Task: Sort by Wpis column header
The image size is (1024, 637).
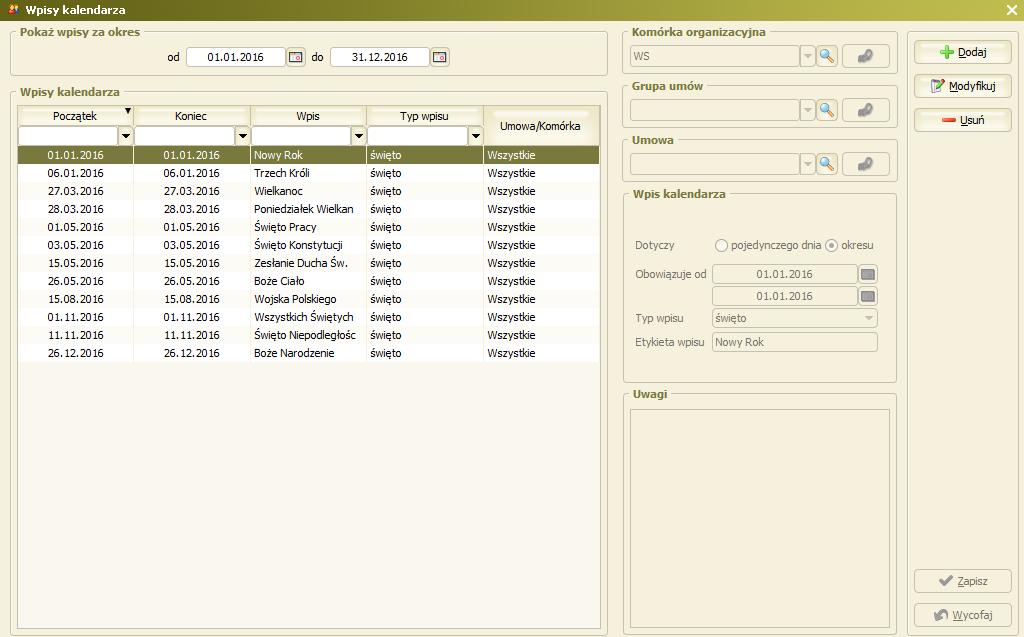Action: [x=308, y=116]
